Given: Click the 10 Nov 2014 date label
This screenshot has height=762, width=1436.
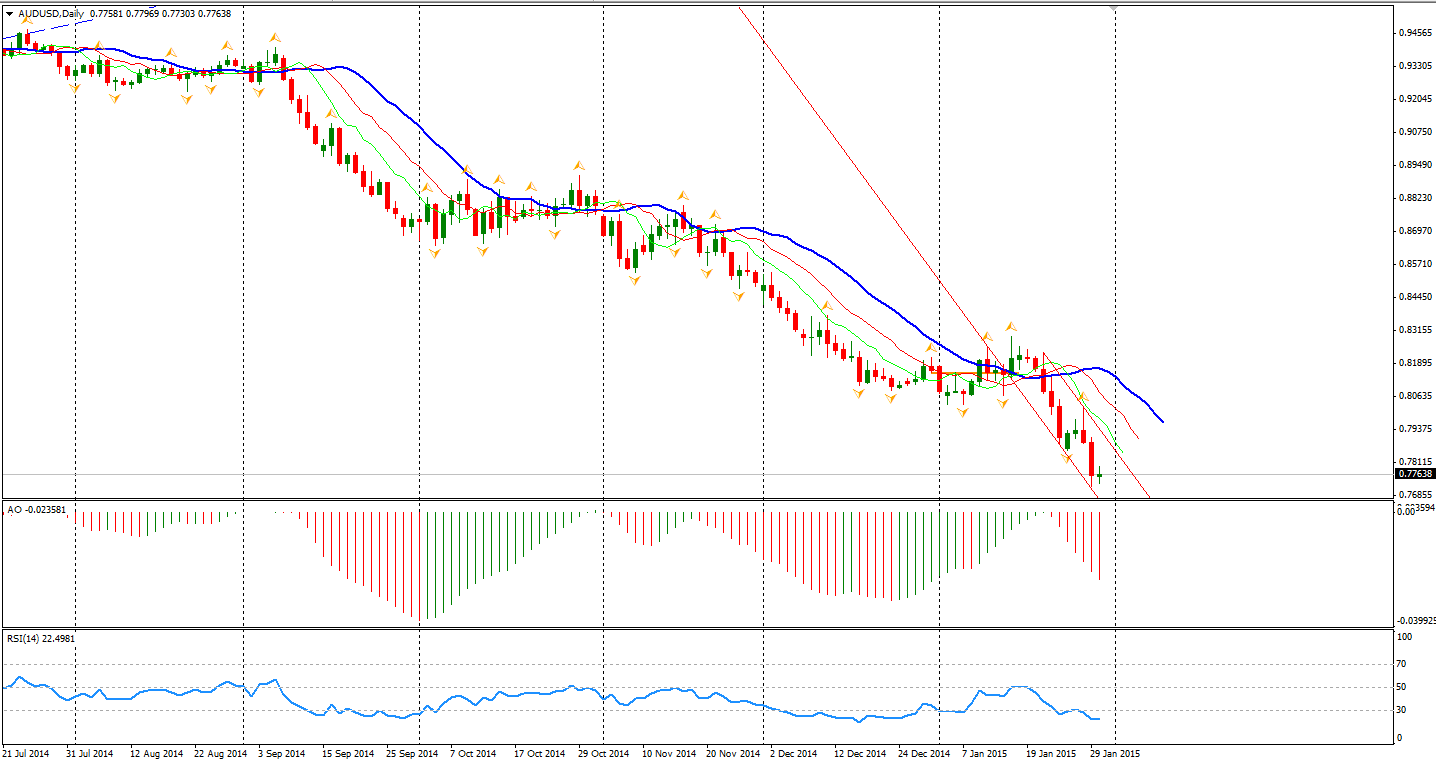Looking at the screenshot, I should [x=669, y=753].
